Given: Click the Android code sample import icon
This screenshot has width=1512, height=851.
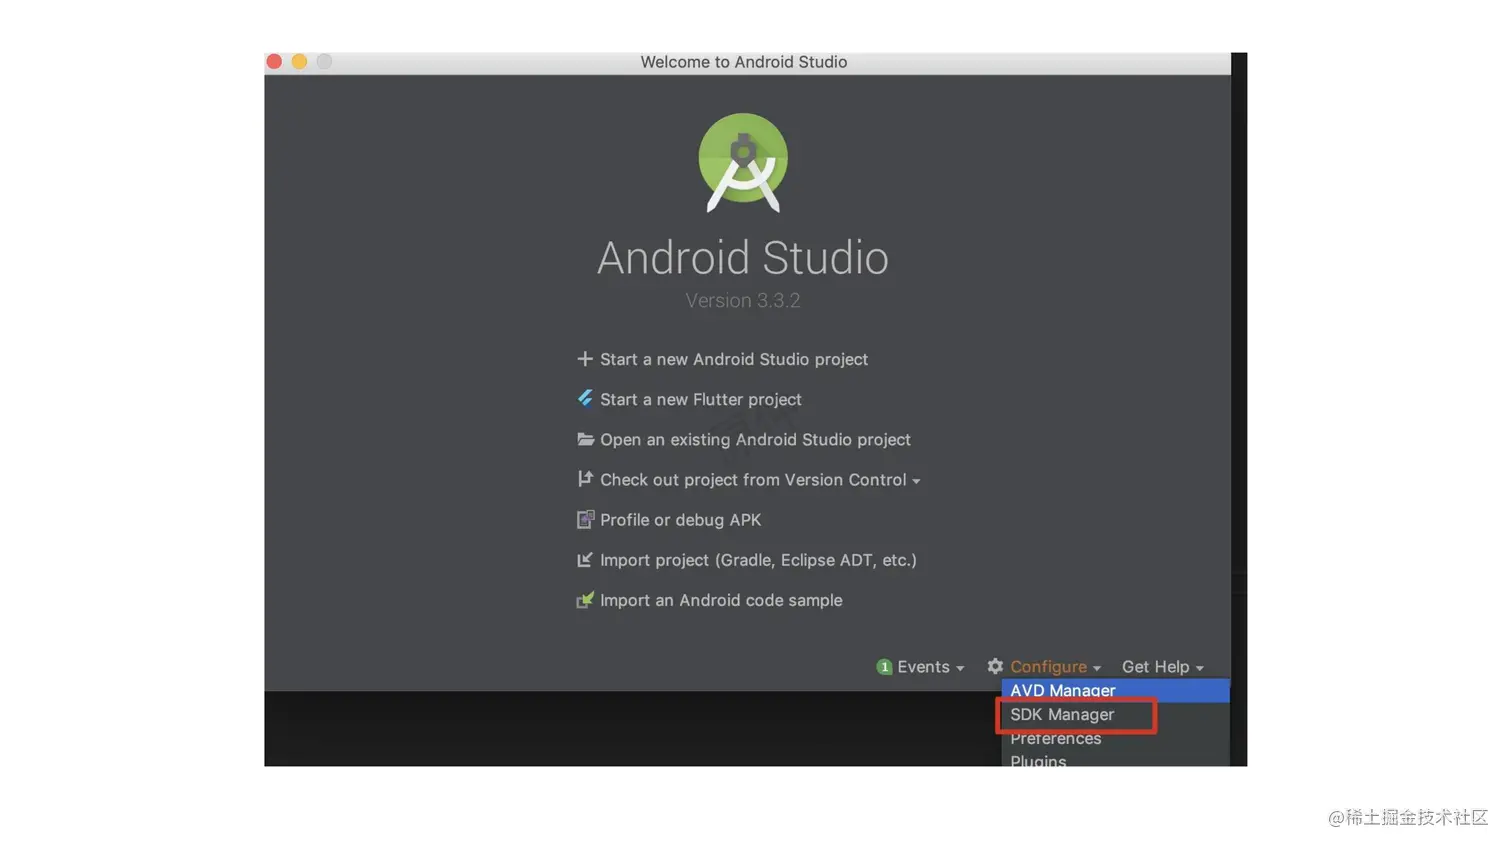Looking at the screenshot, I should pyautogui.click(x=585, y=600).
